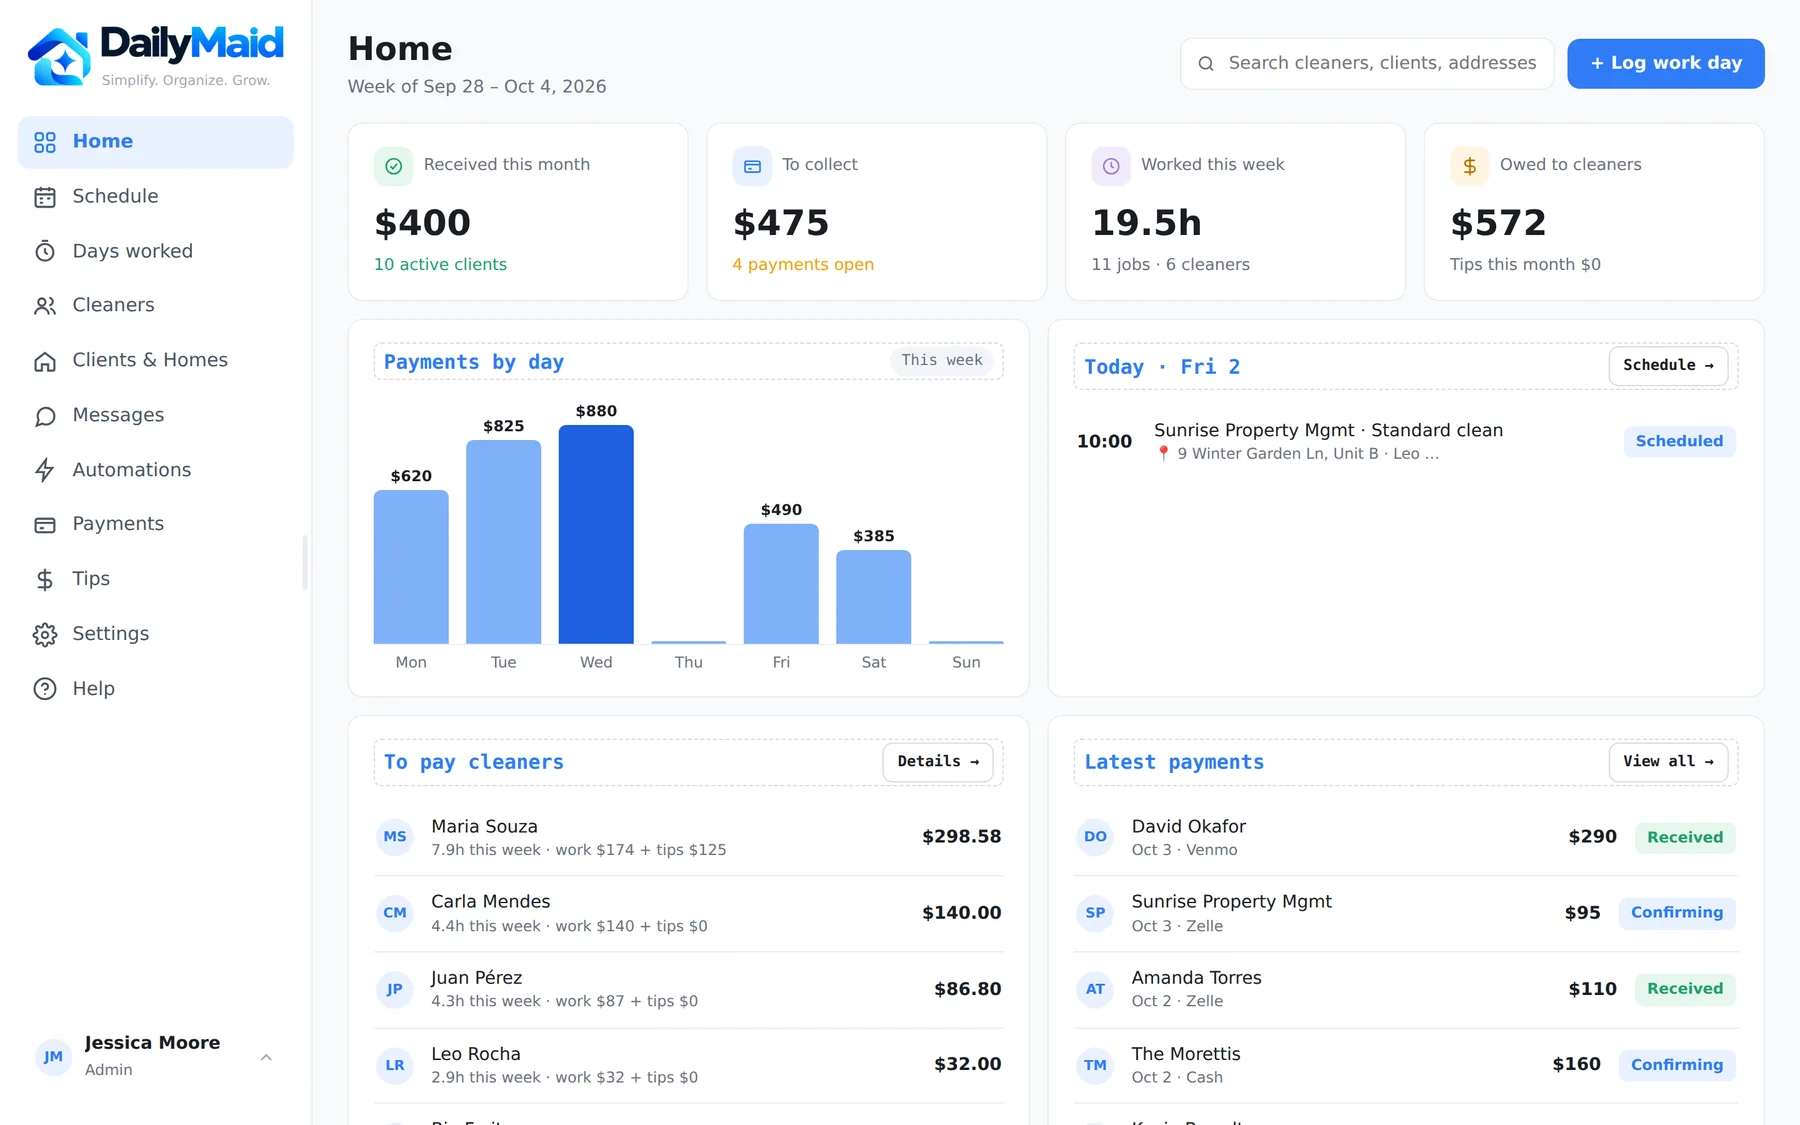
Task: Click the CM avatar for Carla Mendes
Action: (395, 913)
